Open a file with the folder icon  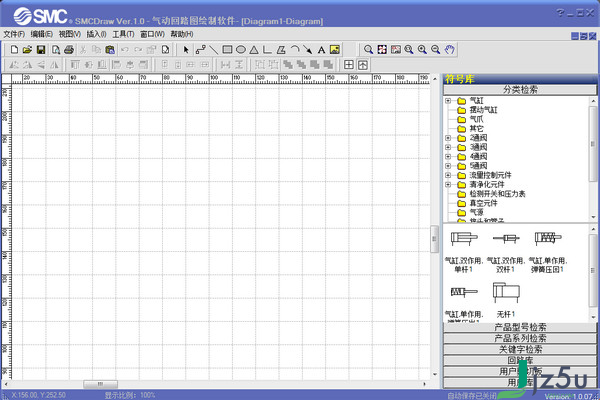pyautogui.click(x=27, y=49)
